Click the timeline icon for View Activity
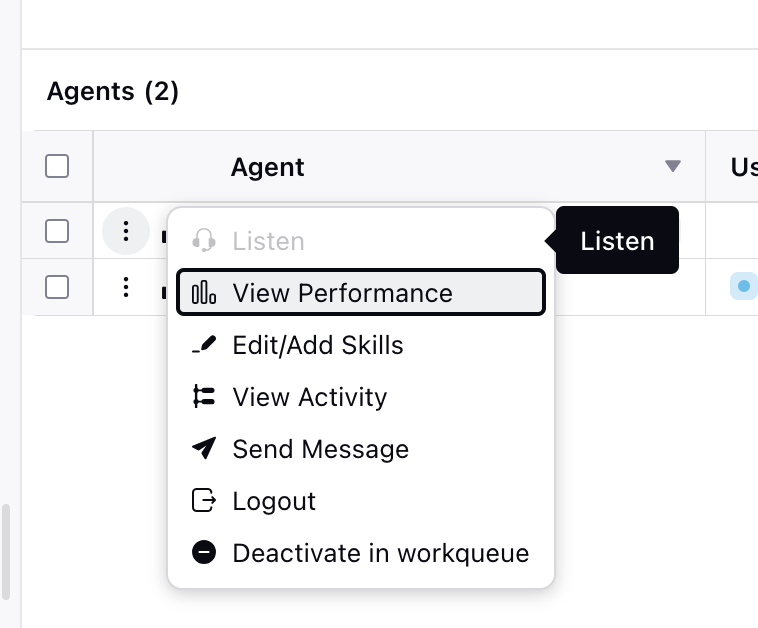The image size is (758, 628). point(204,396)
